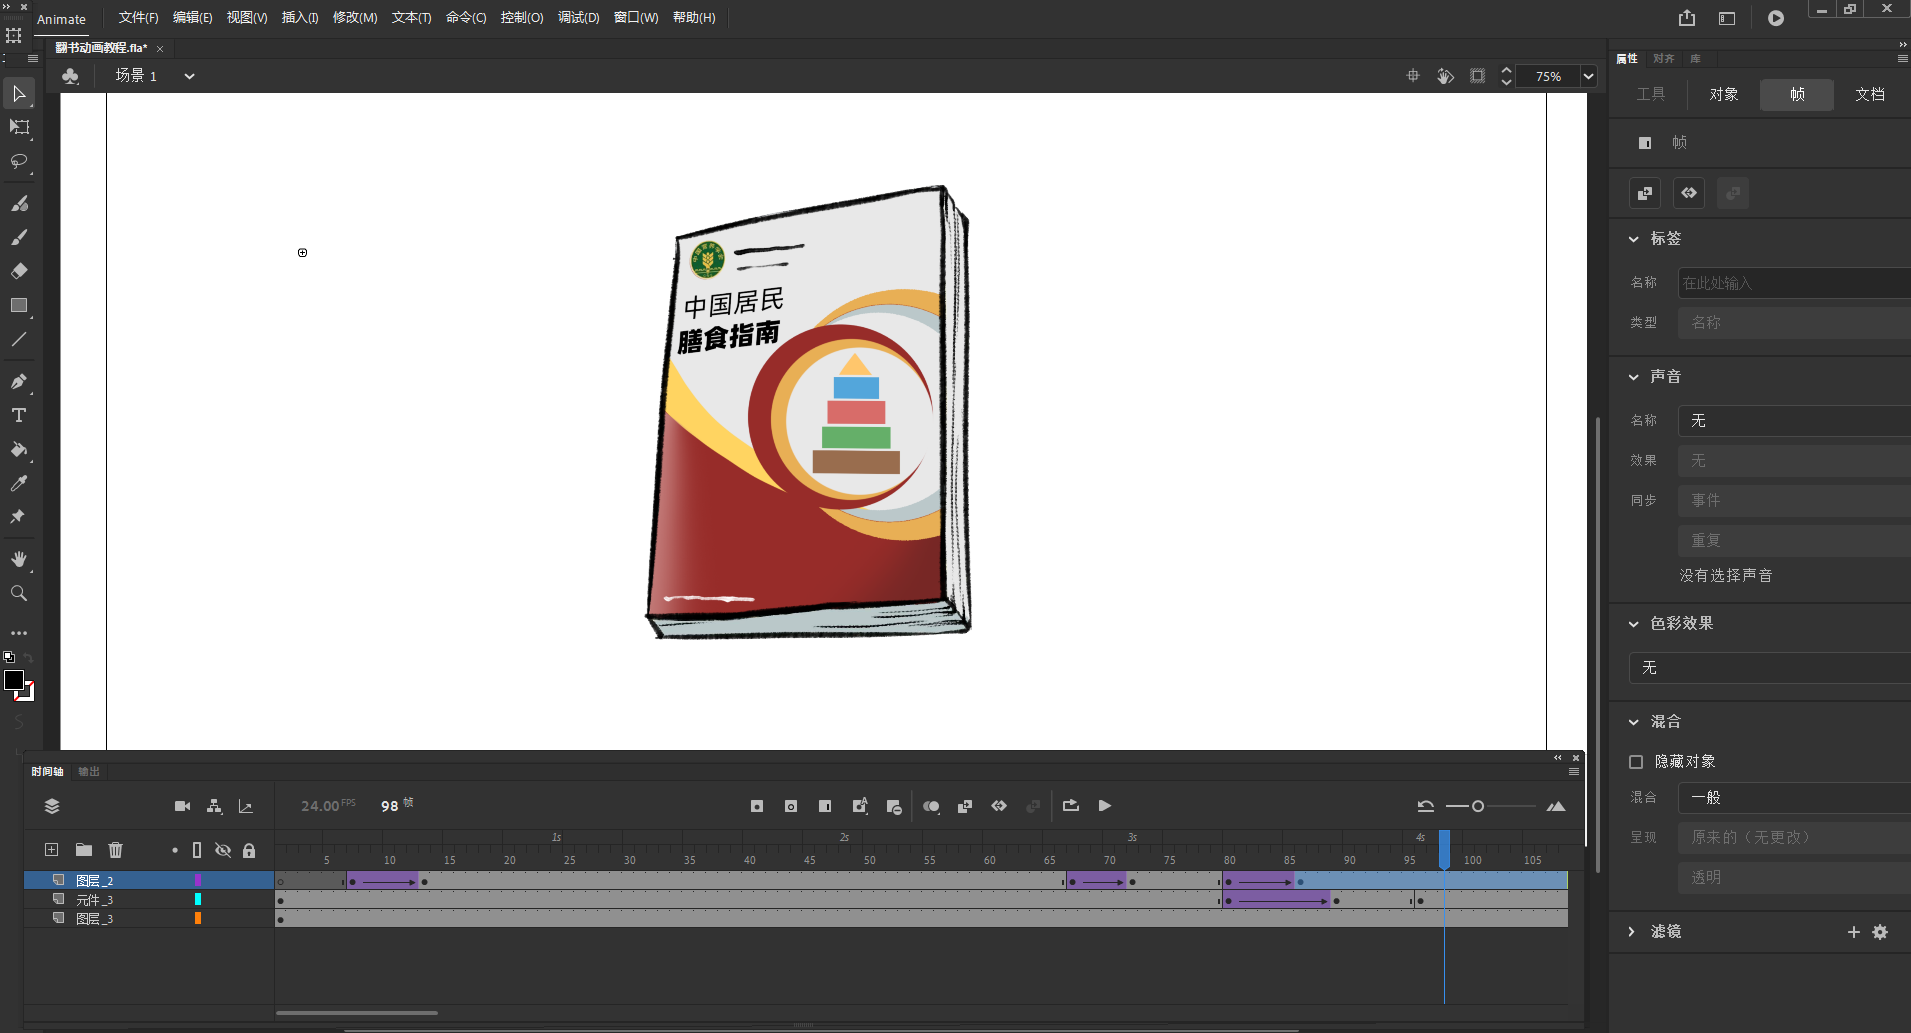Open the 文件(F) menu
Image resolution: width=1911 pixels, height=1033 pixels.
click(x=138, y=18)
